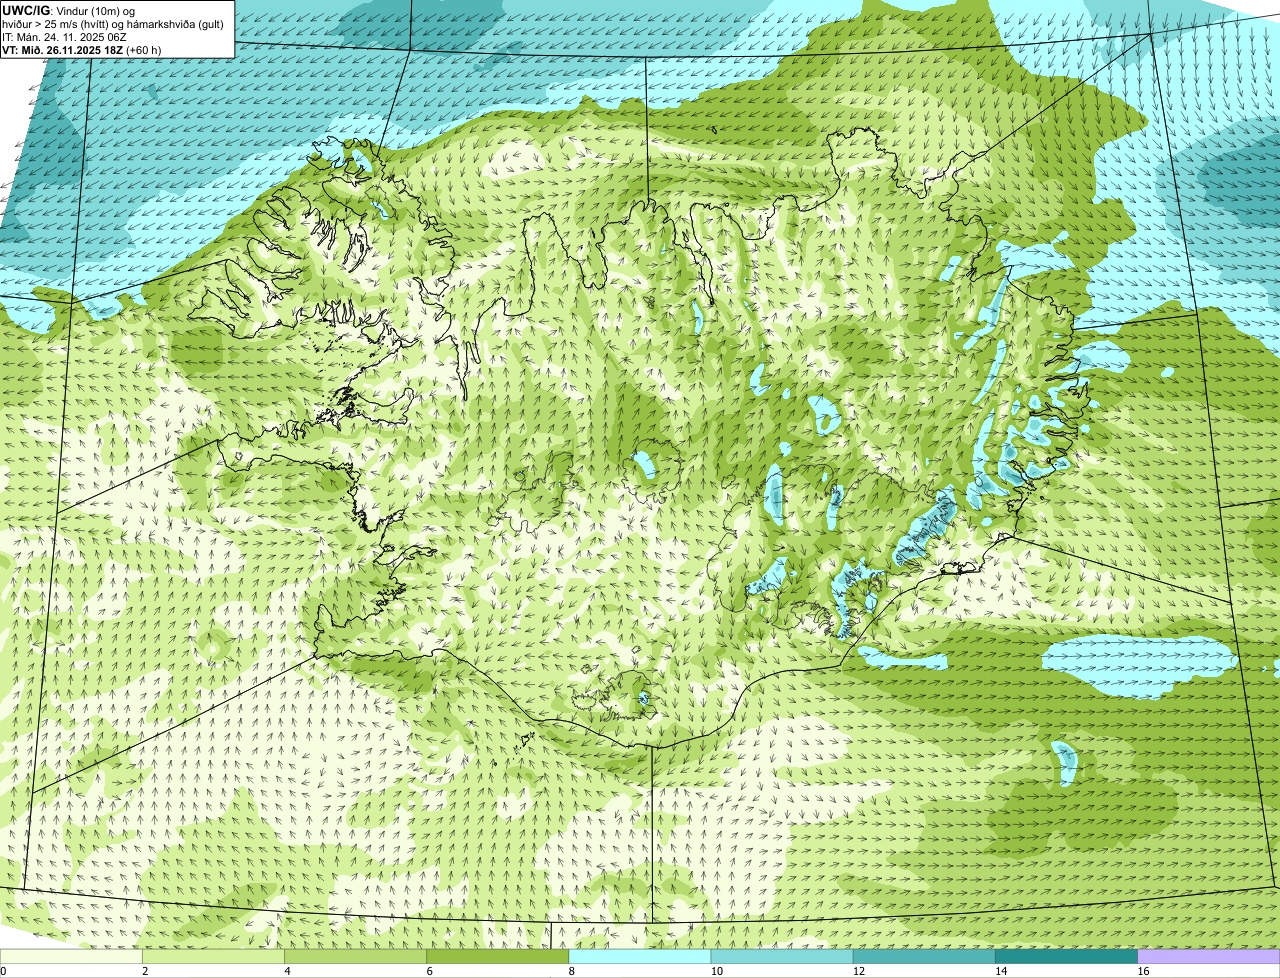Click the 'VT: Mið. 26.11.2025 18Z (+60 h)' line
The image size is (1280, 978).
click(82, 49)
